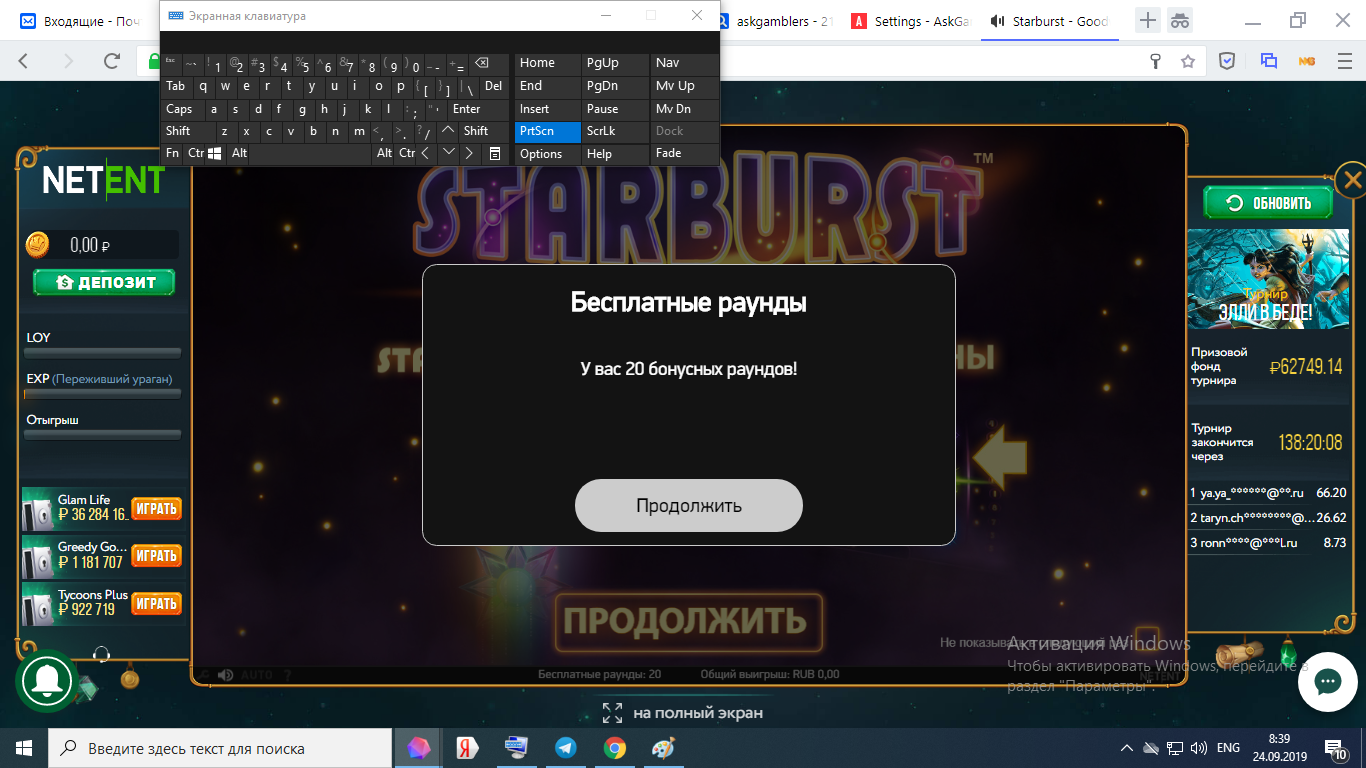Screen dimensions: 1366x768
Task: Play the Tycoons Plus jackpot game
Action: pyautogui.click(x=156, y=603)
